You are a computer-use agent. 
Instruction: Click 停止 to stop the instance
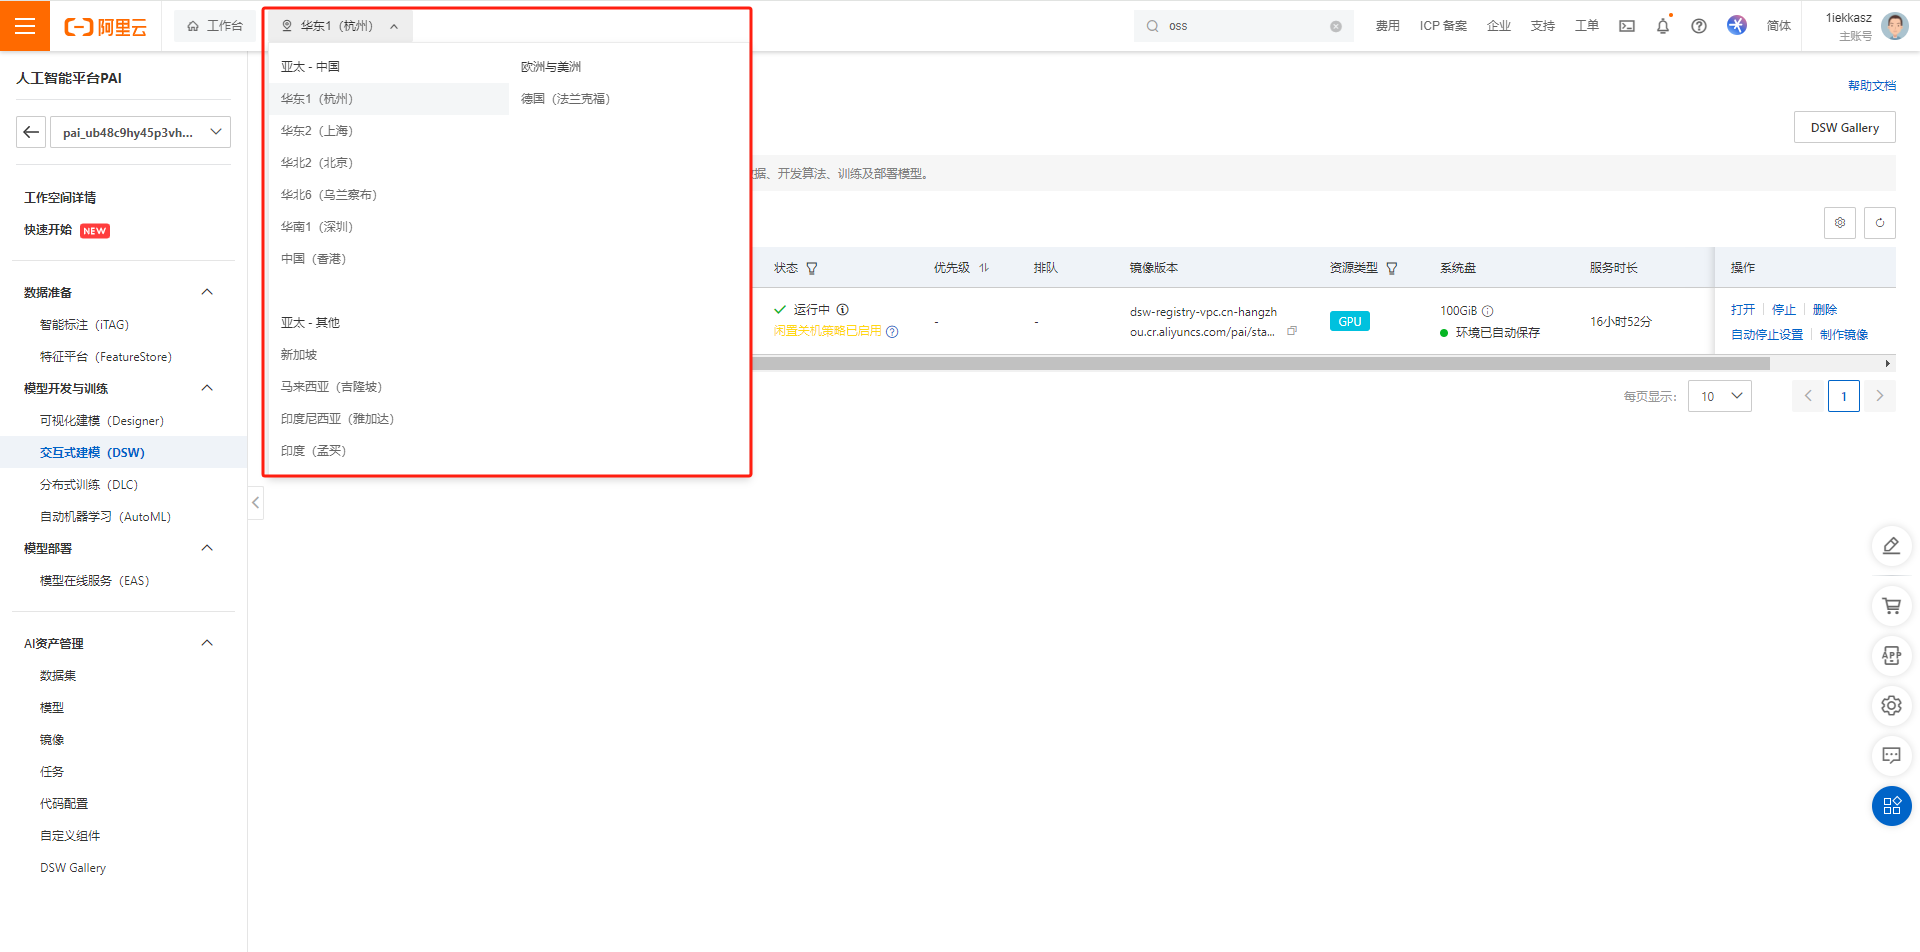pyautogui.click(x=1784, y=310)
